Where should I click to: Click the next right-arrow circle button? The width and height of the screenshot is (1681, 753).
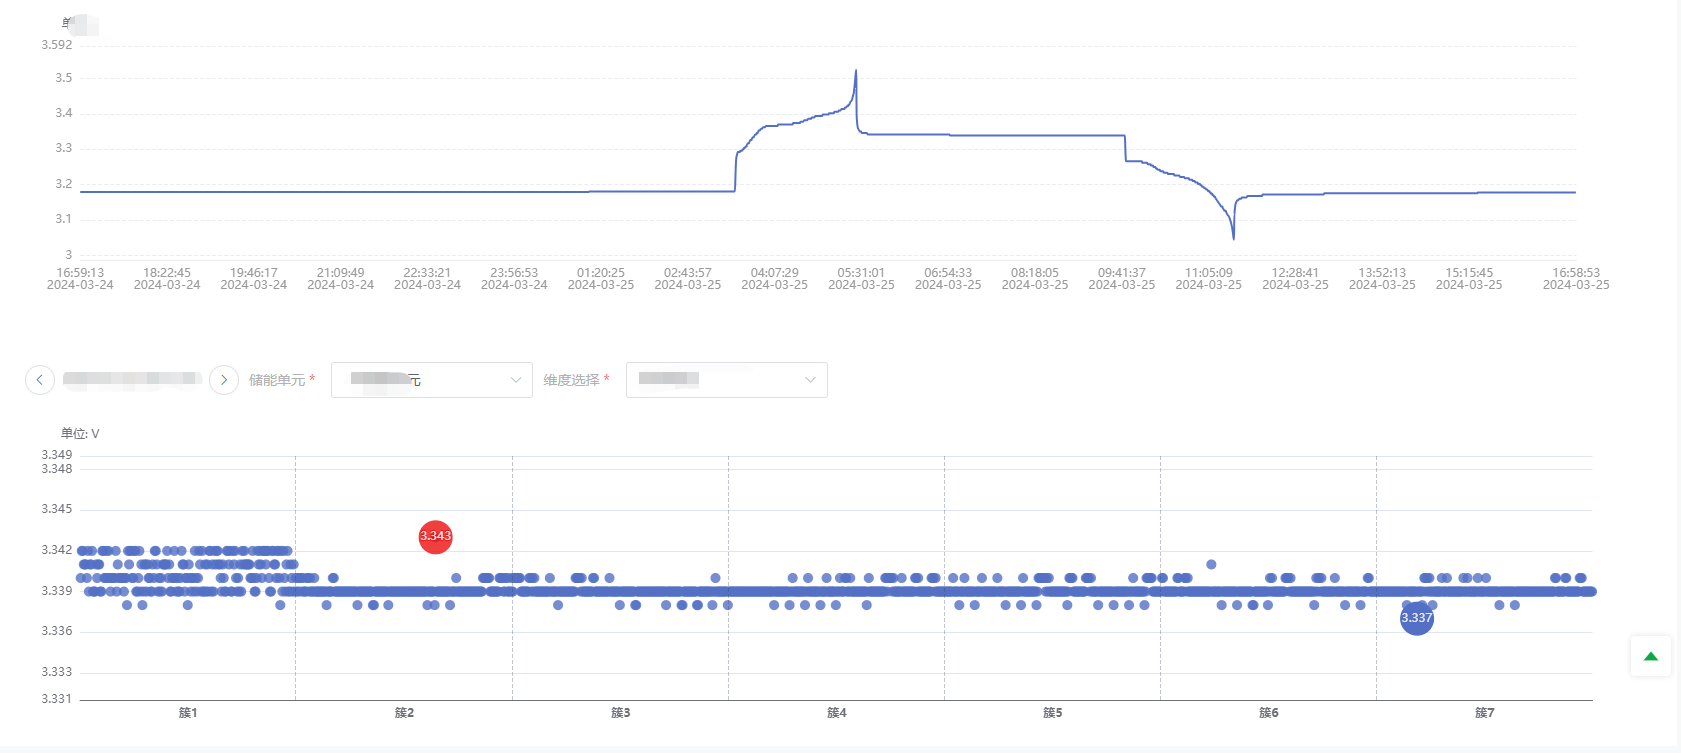point(224,380)
